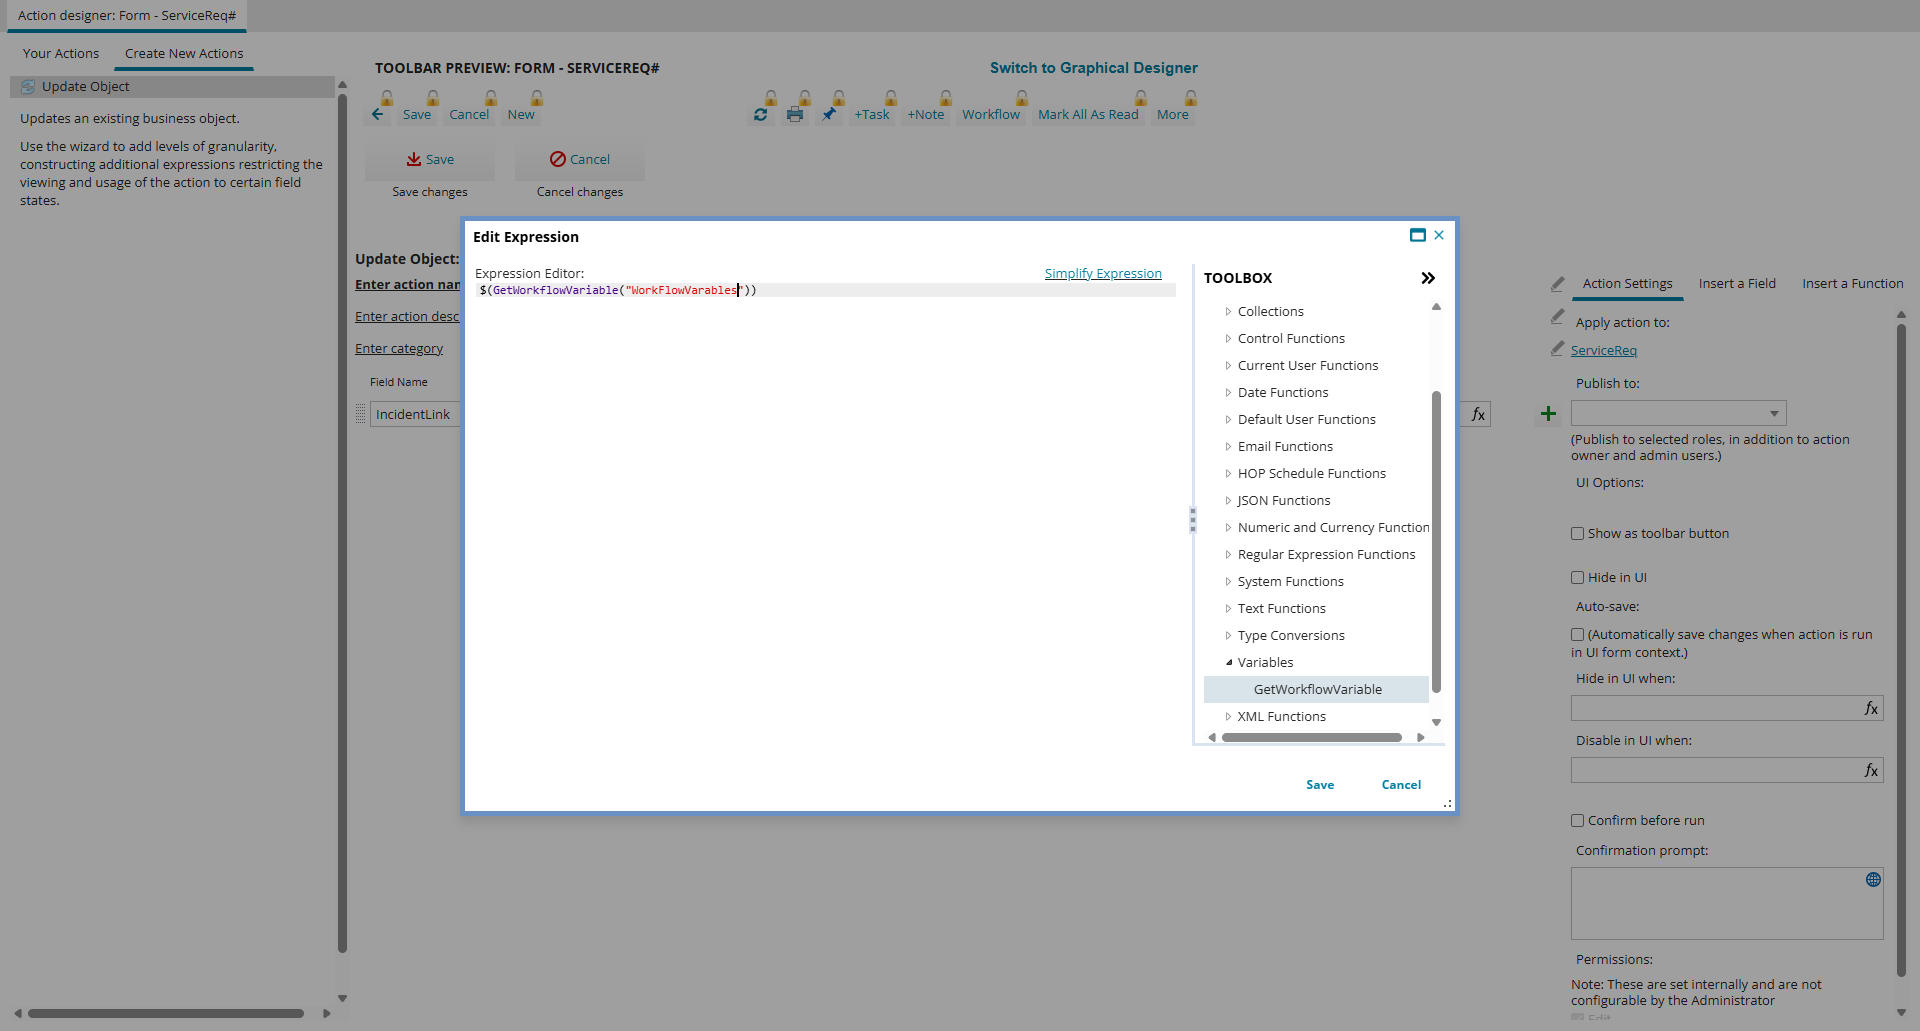Click the pin icon in toolbar preview
Image resolution: width=1920 pixels, height=1031 pixels.
(x=829, y=115)
